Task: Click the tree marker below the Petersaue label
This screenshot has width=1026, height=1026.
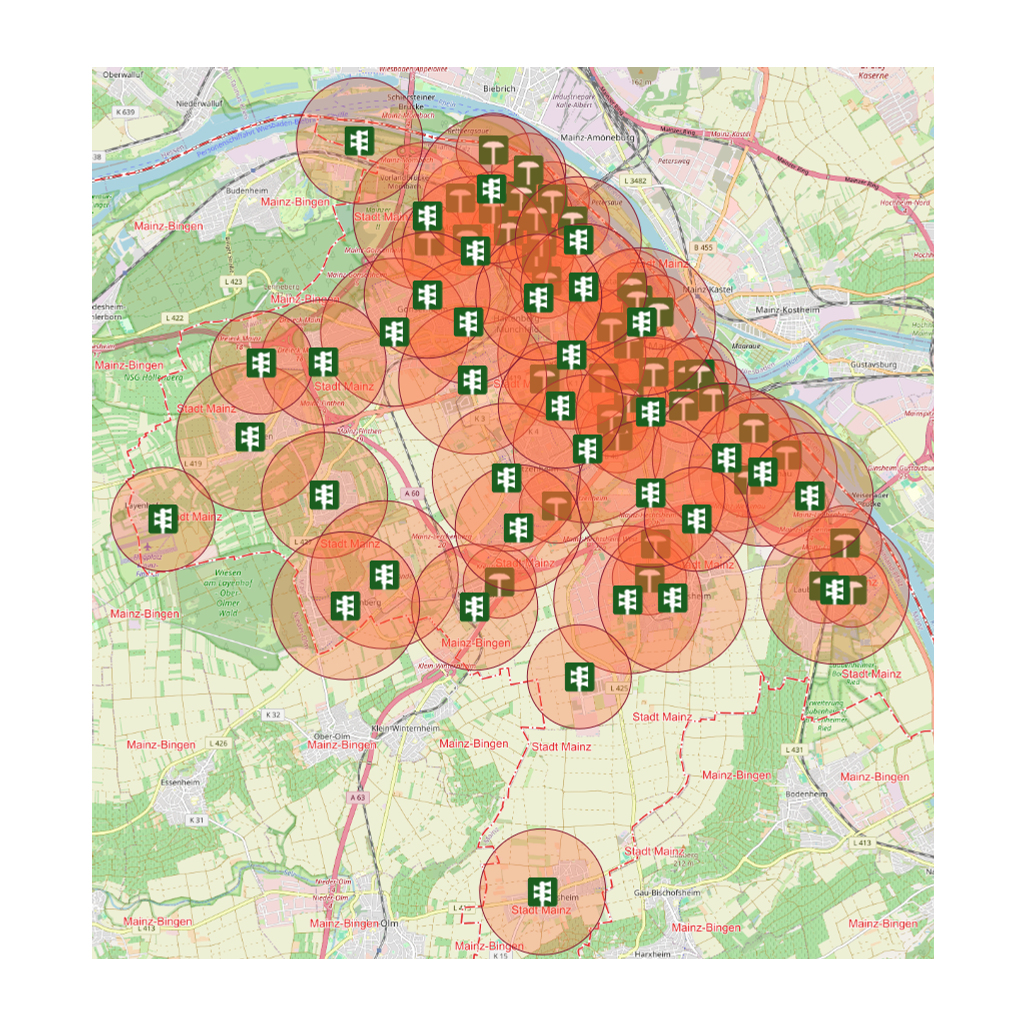Action: (x=578, y=240)
